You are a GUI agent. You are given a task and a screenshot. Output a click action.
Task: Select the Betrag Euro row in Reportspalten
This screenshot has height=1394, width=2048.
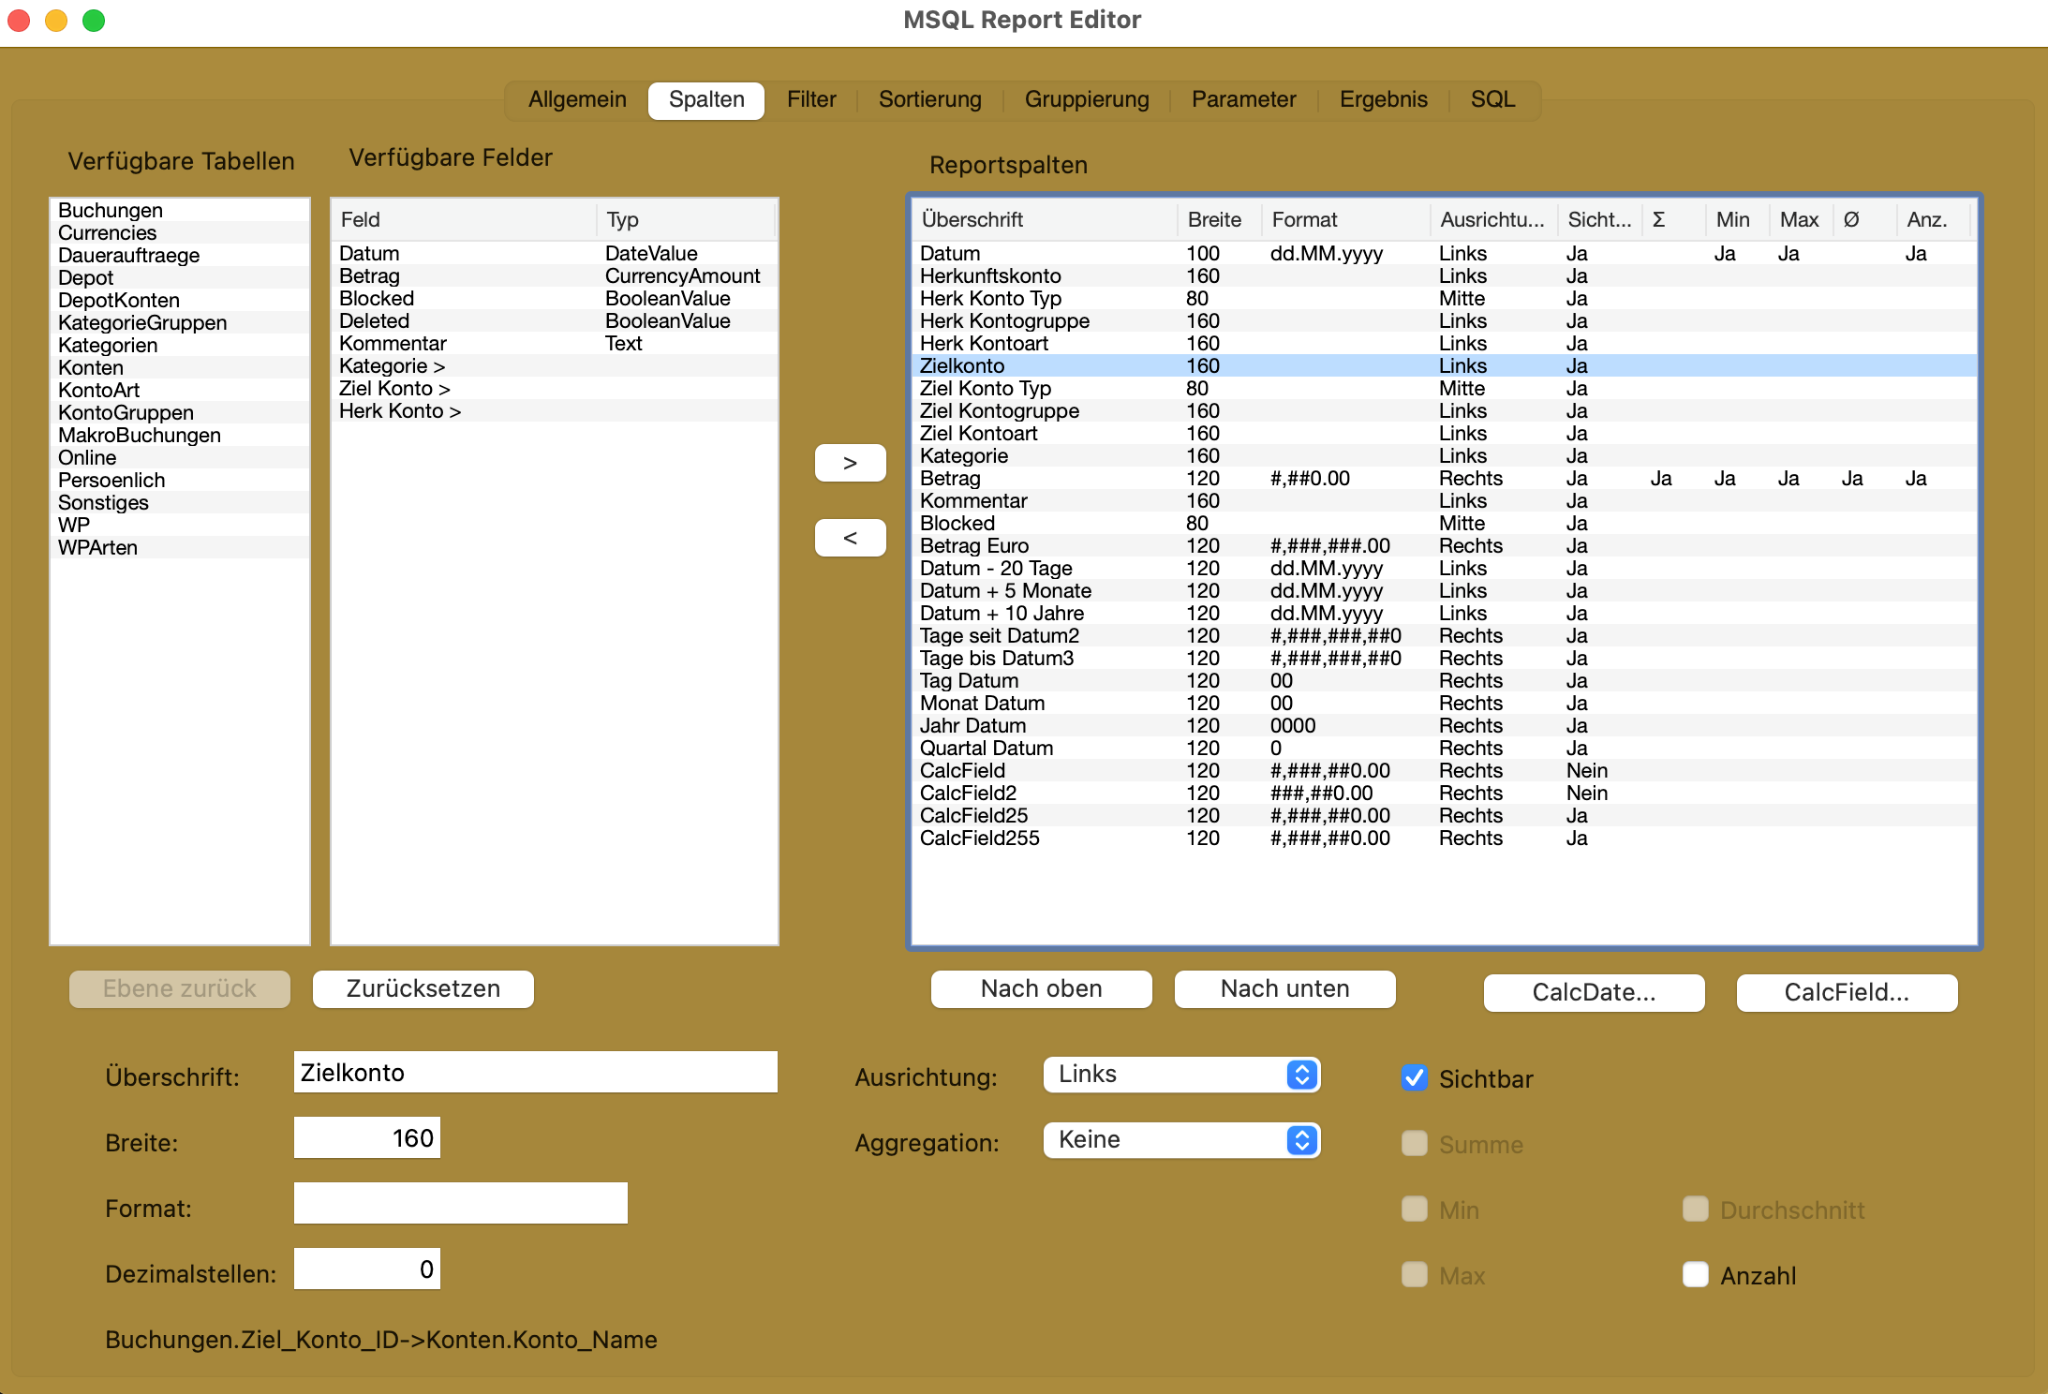[1444, 546]
